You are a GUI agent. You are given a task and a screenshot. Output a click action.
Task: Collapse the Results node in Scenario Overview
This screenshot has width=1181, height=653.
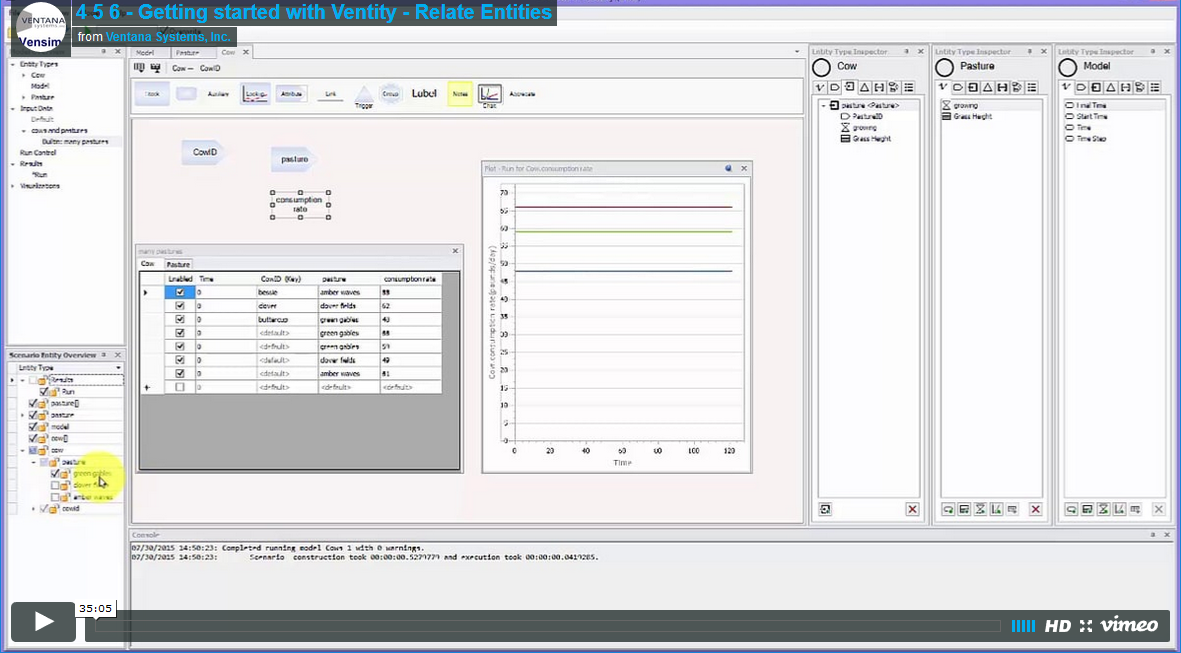click(23, 380)
